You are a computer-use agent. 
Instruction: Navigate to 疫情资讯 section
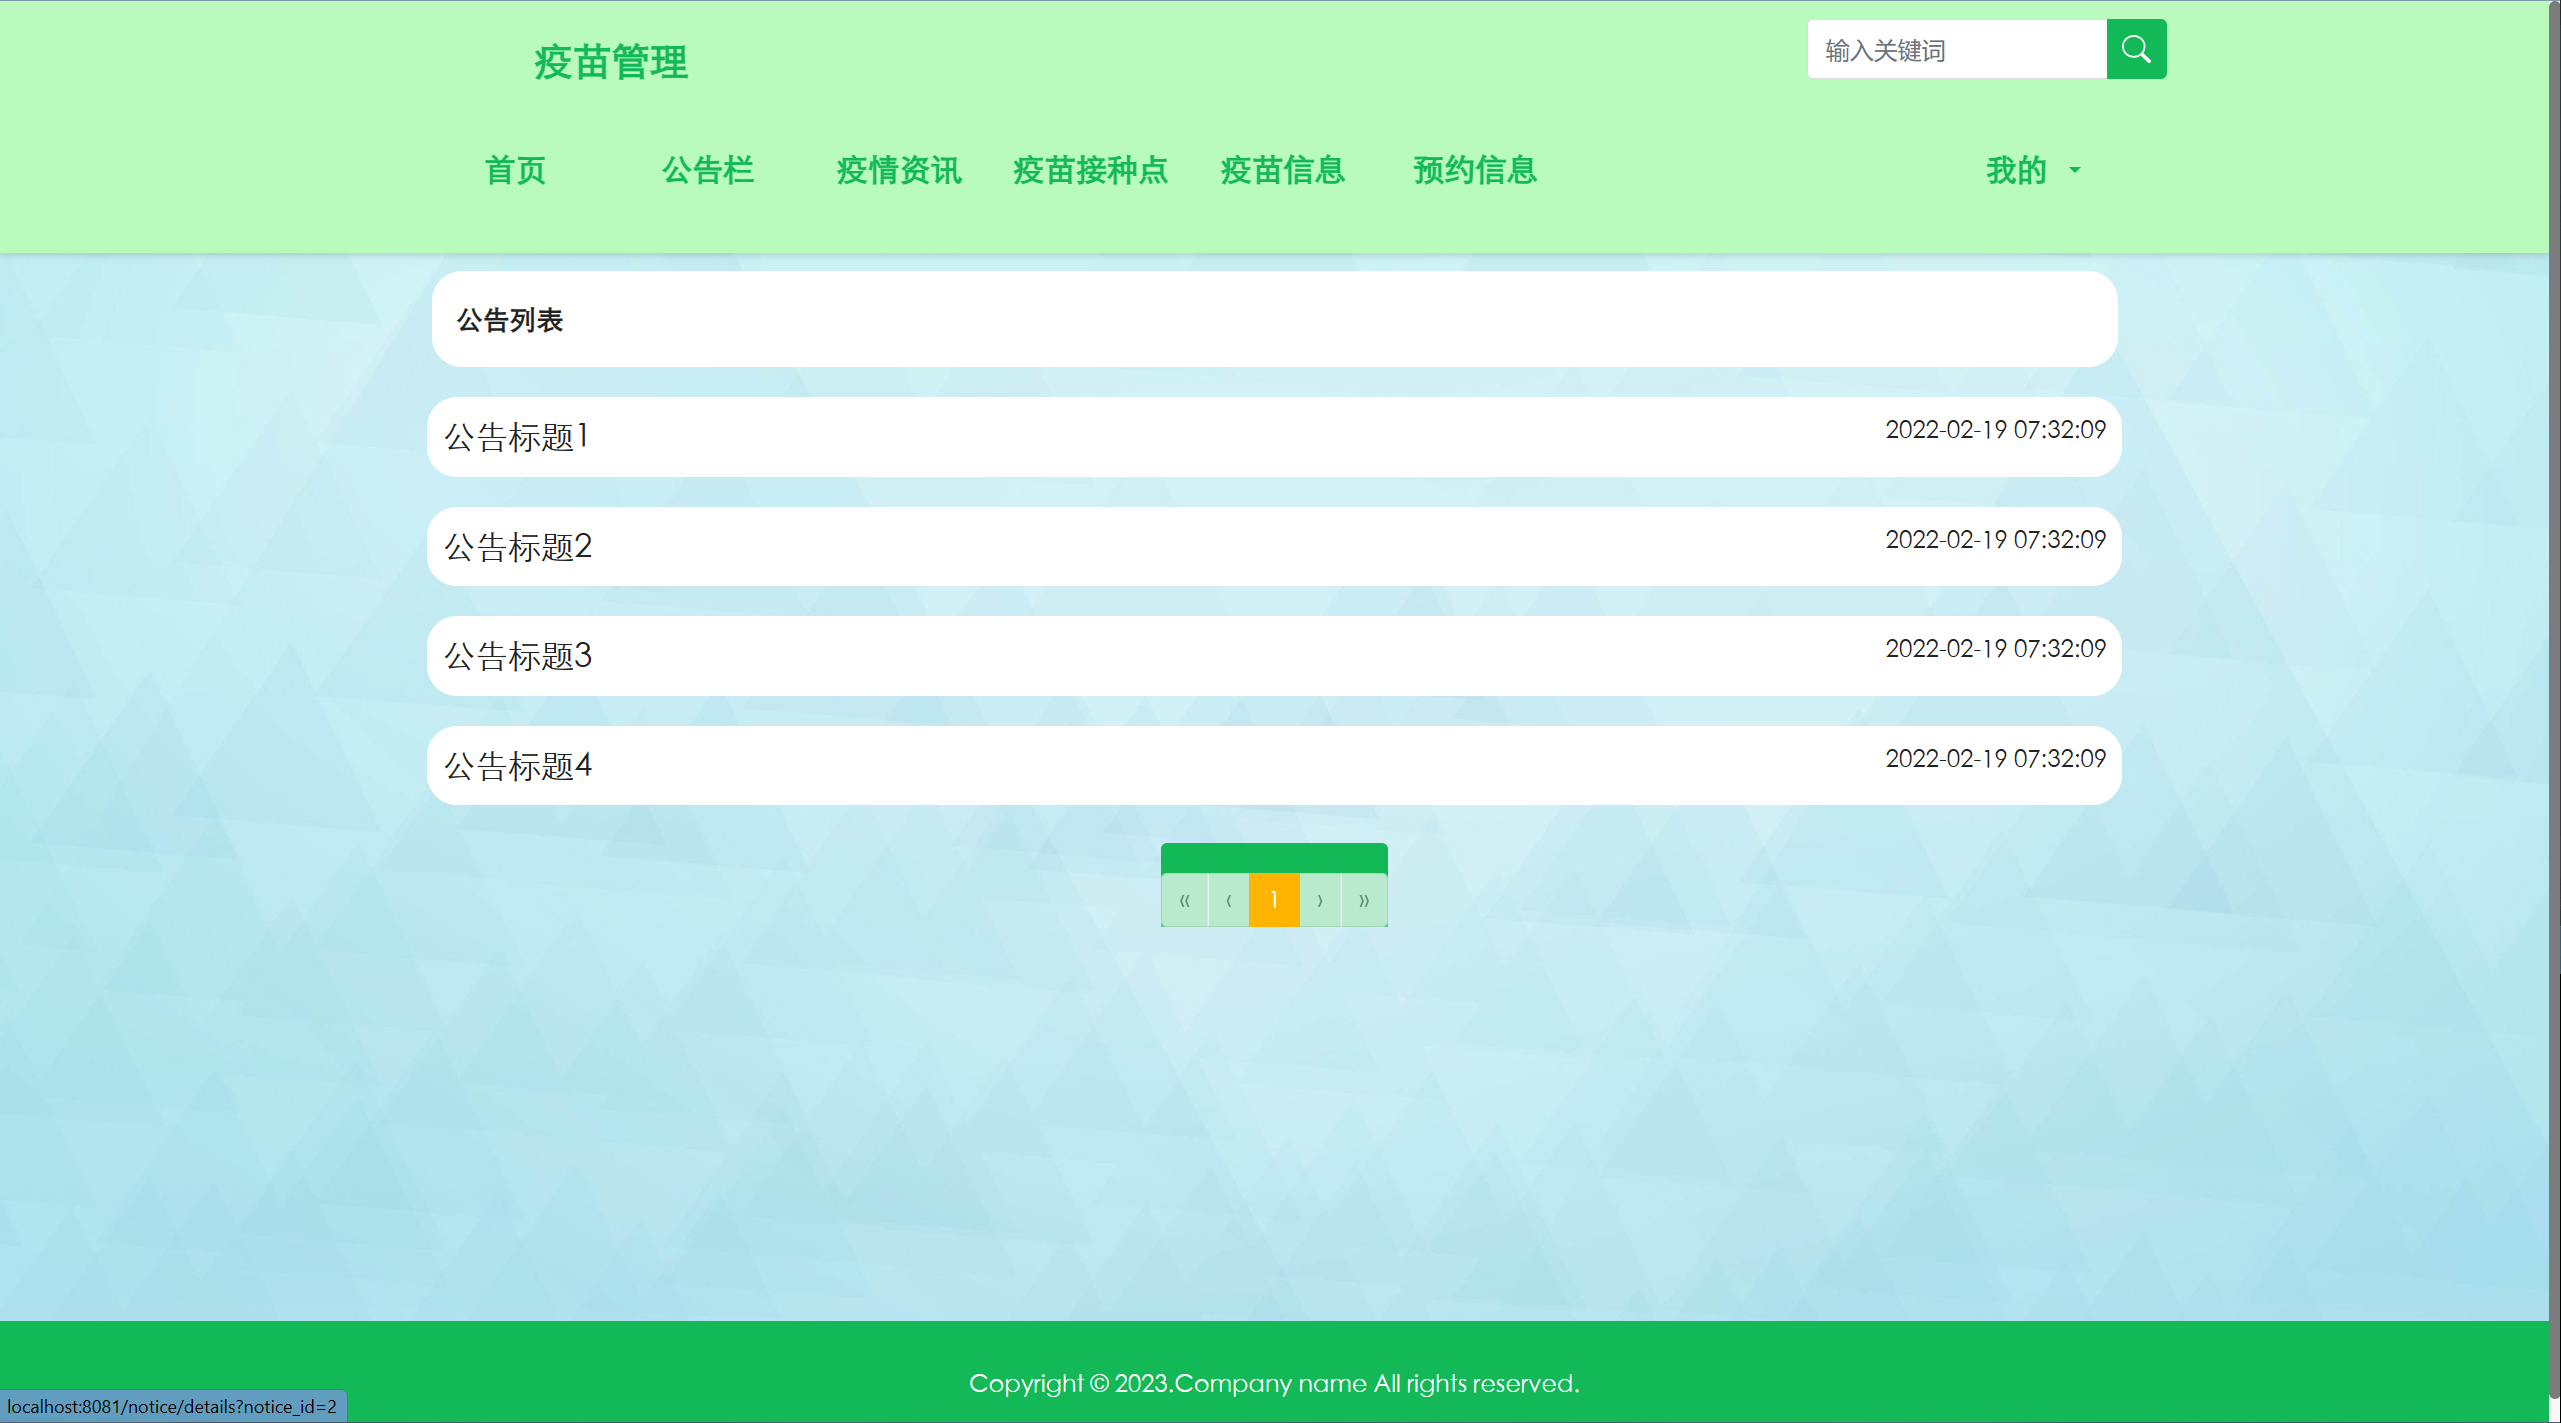(899, 170)
